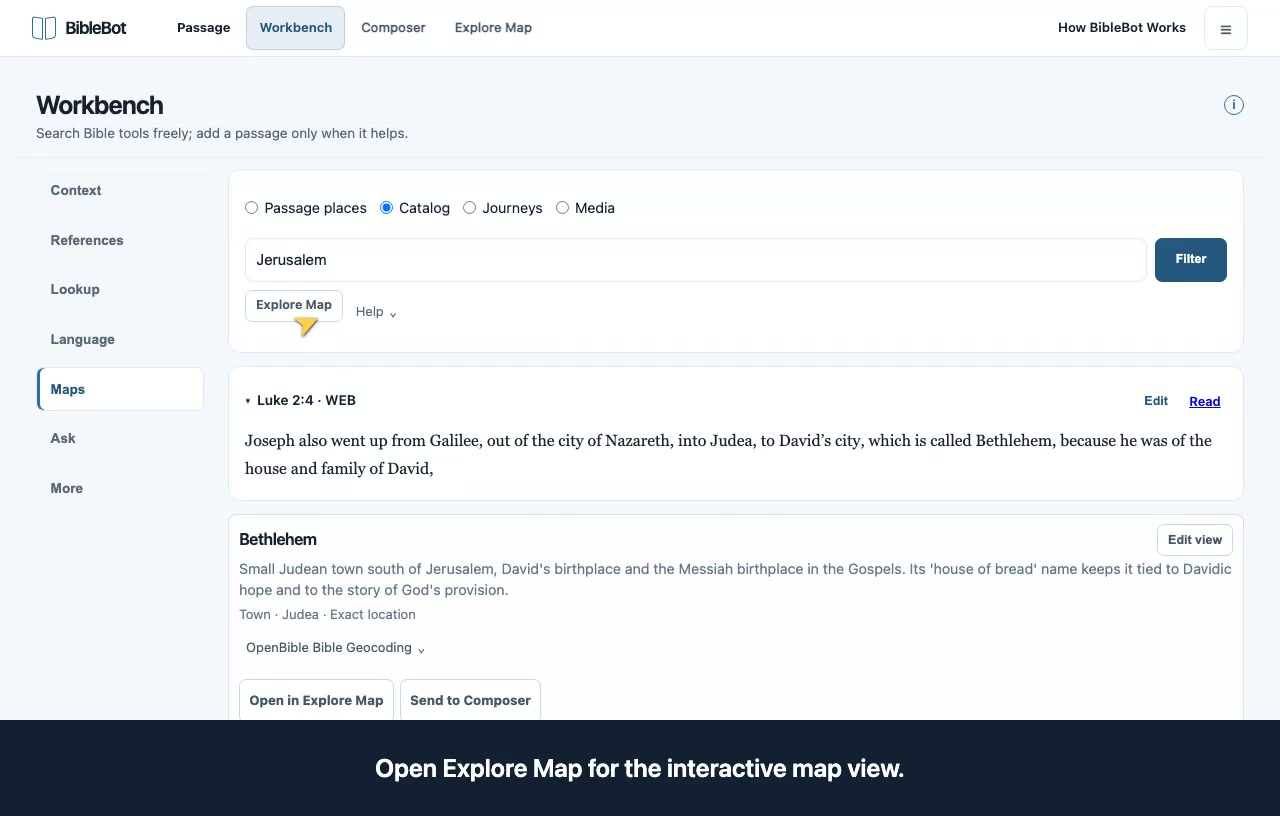Click the BibleBot book logo icon
Screen dimensions: 1280x816
pyautogui.click(x=44, y=28)
